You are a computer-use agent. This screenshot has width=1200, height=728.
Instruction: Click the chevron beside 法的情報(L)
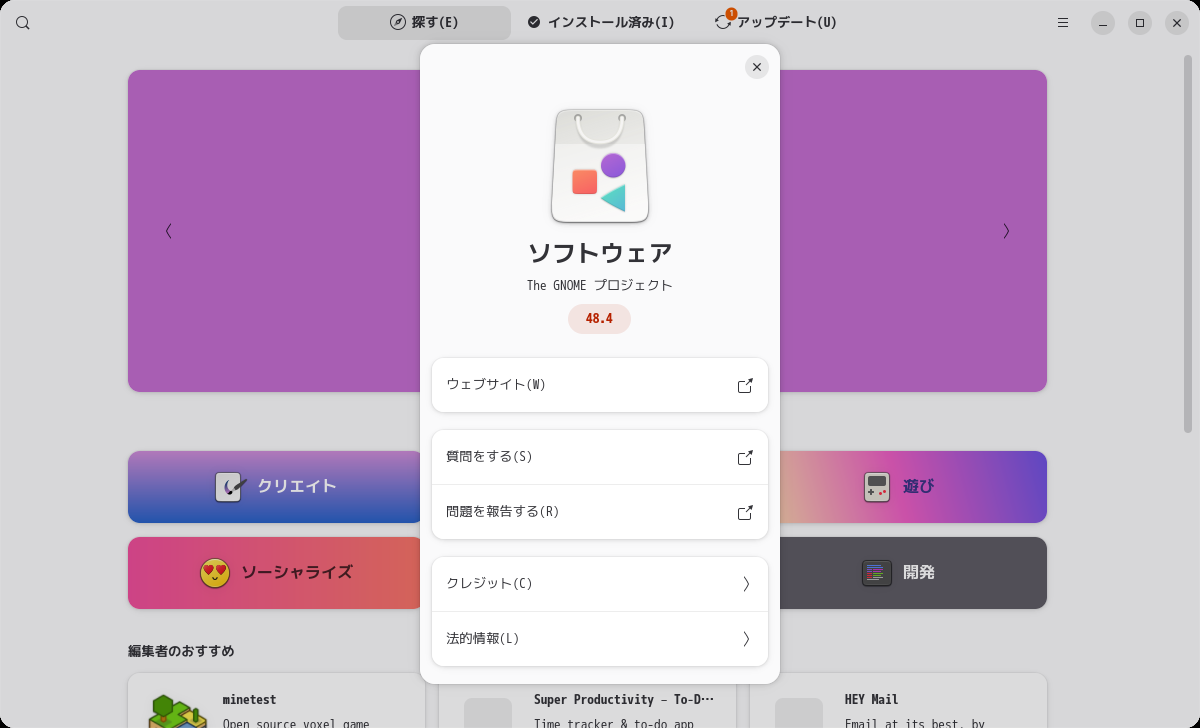coord(746,639)
